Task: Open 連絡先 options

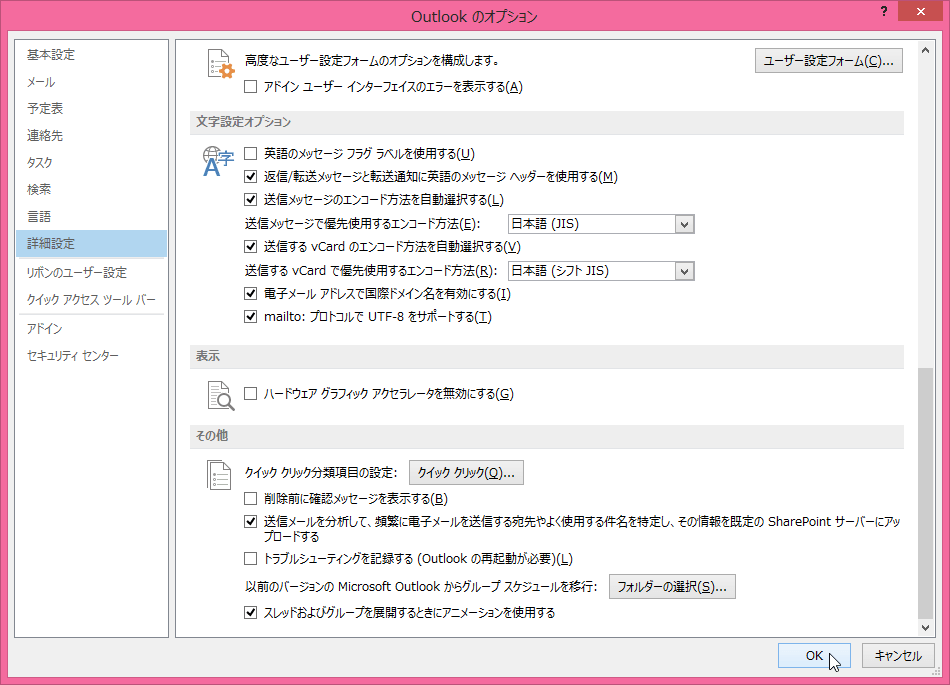Action: [x=91, y=136]
